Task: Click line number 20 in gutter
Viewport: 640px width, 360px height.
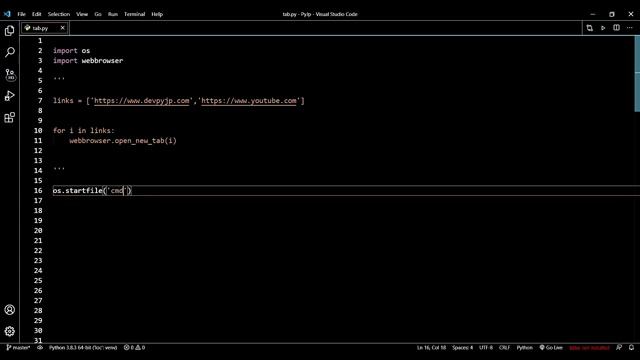Action: (x=38, y=231)
